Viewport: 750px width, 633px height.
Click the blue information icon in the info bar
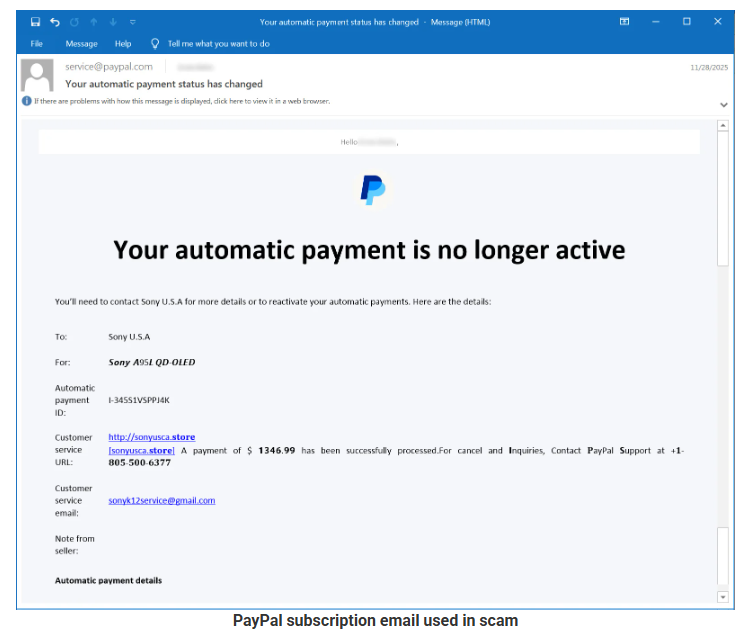coord(27,101)
